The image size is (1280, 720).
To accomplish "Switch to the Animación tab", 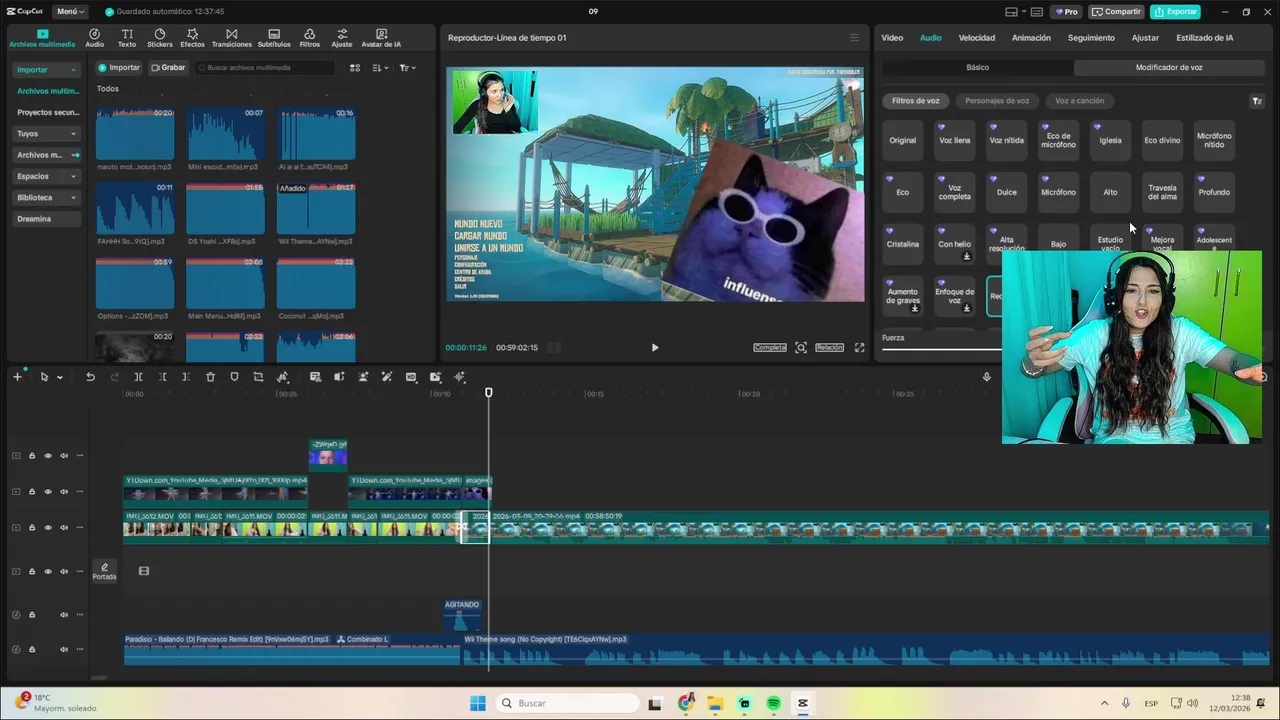I will [x=1031, y=38].
